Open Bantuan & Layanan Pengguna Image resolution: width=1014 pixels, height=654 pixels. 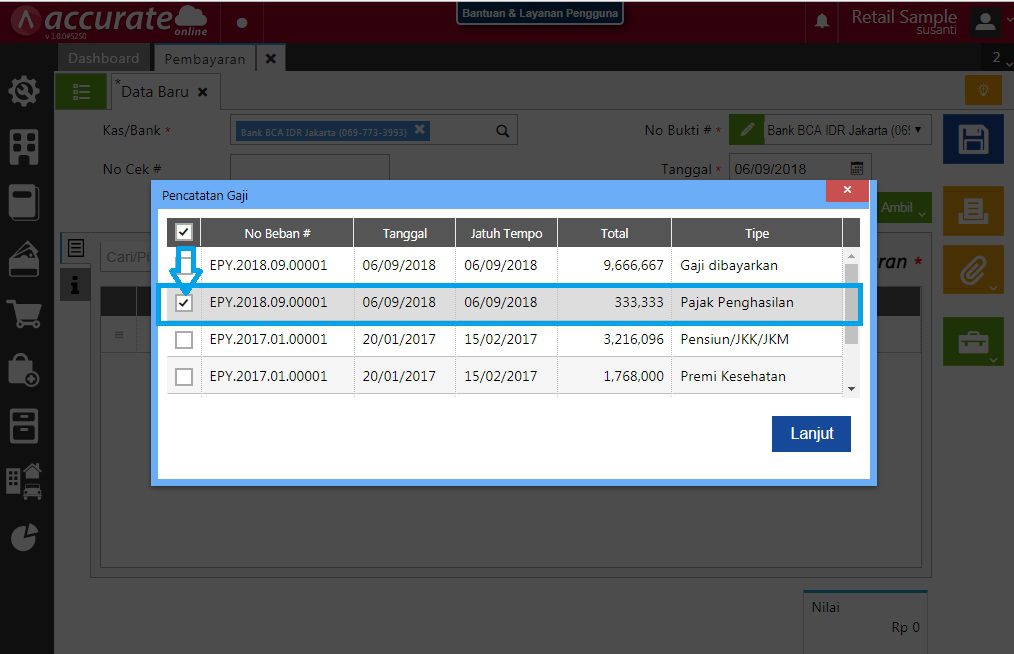pyautogui.click(x=539, y=13)
